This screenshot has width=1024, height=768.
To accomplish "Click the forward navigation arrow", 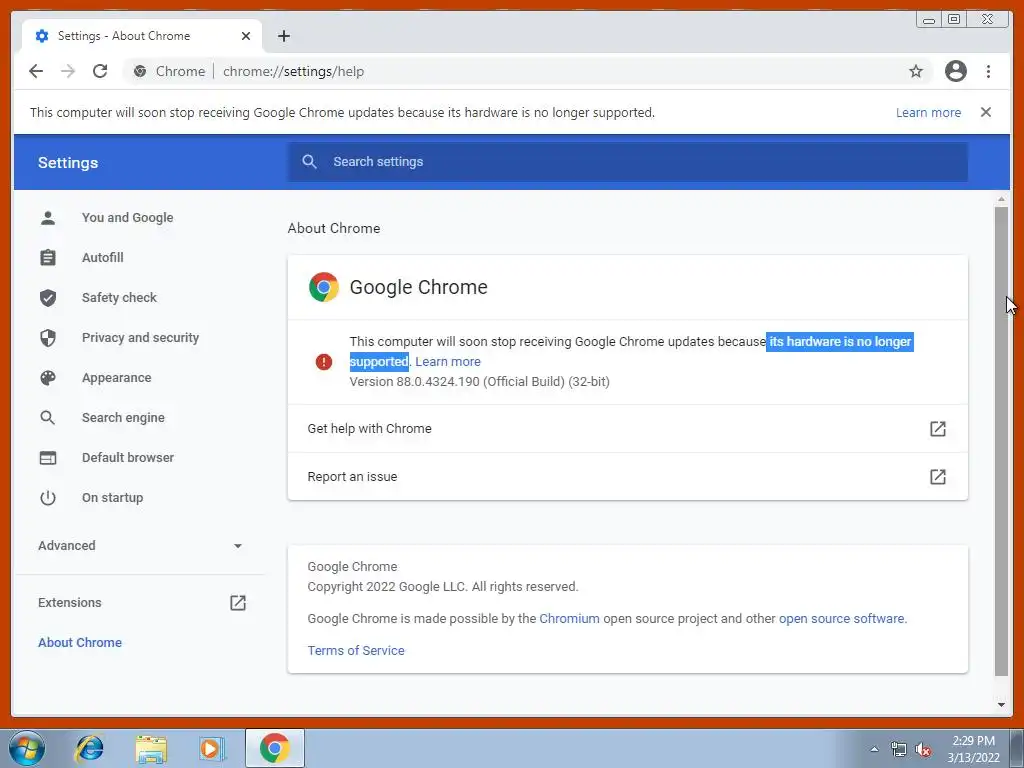I will (x=68, y=71).
